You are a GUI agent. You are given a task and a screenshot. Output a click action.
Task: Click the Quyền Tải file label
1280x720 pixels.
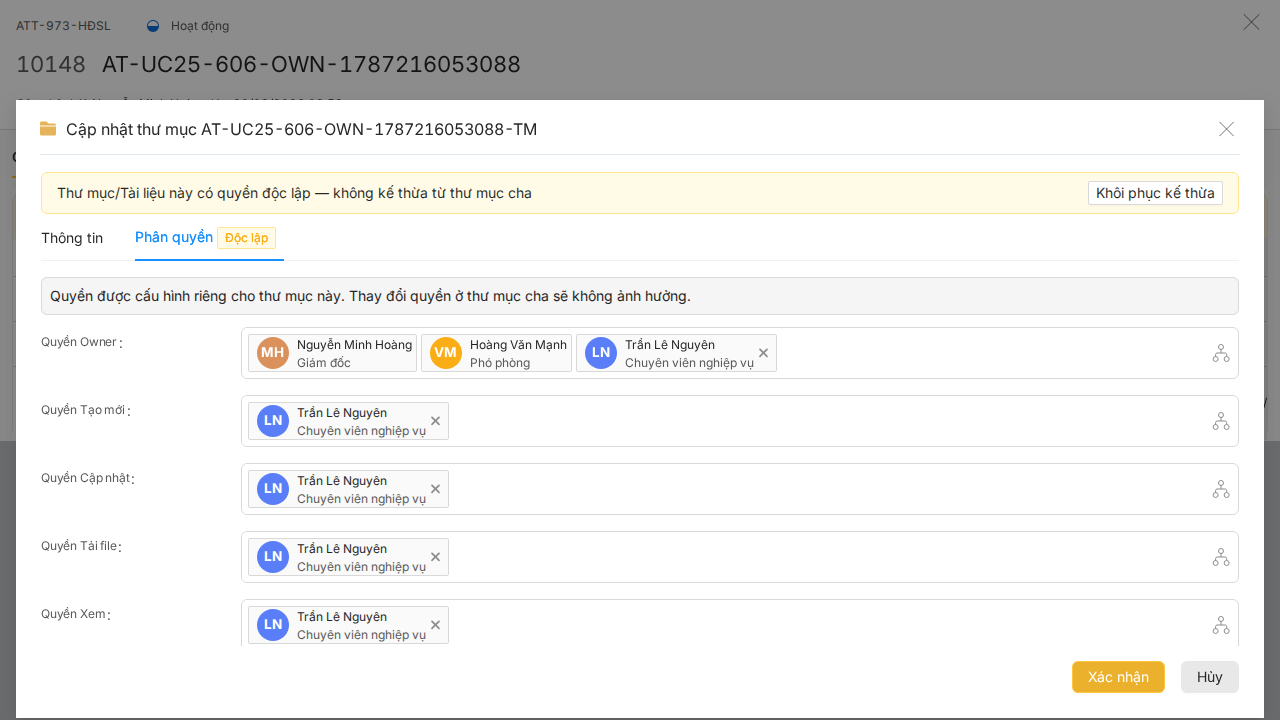pyautogui.click(x=79, y=546)
